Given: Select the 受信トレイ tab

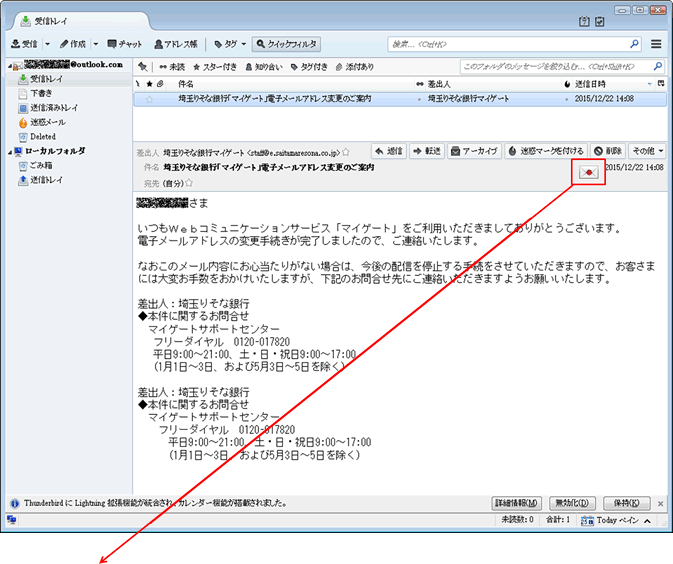Looking at the screenshot, I should click(x=81, y=21).
